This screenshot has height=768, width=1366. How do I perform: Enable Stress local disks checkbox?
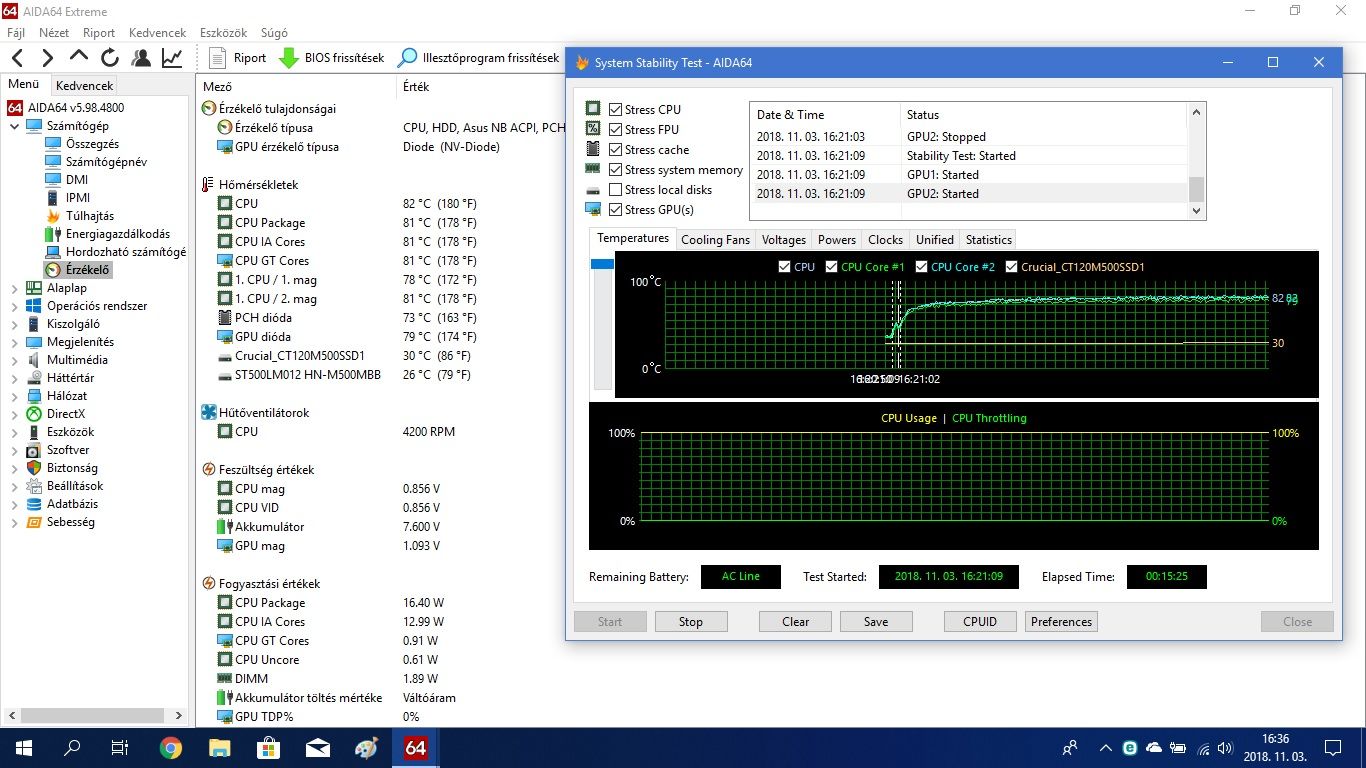pyautogui.click(x=616, y=190)
